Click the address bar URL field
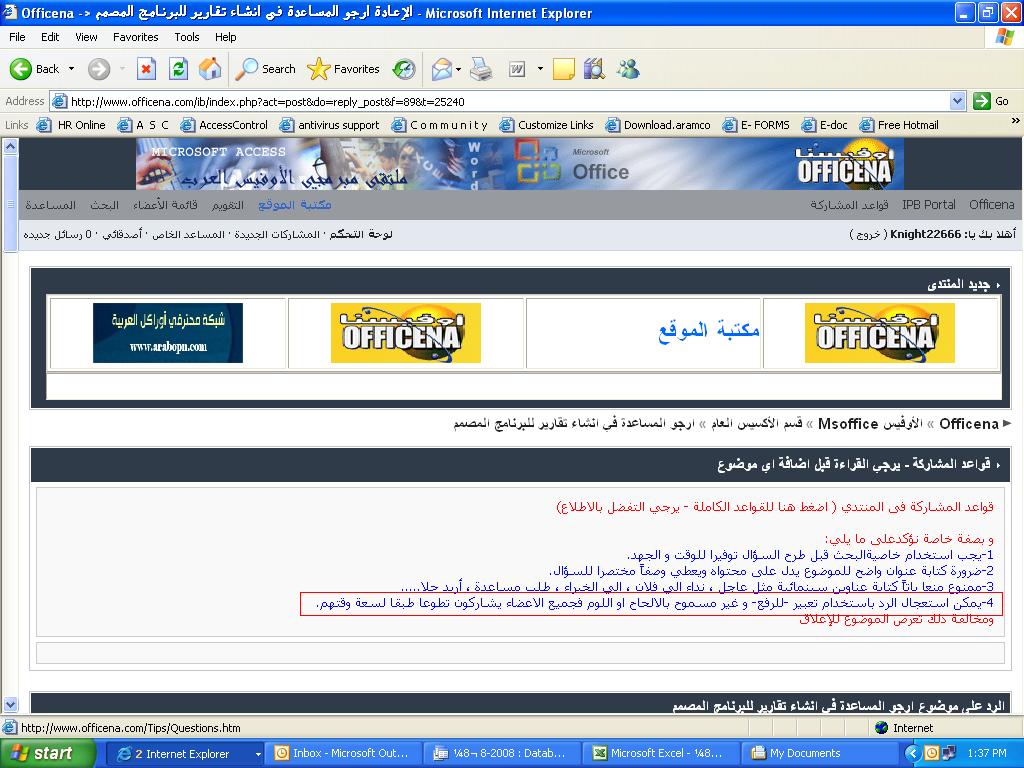1024x768 pixels. tap(500, 101)
